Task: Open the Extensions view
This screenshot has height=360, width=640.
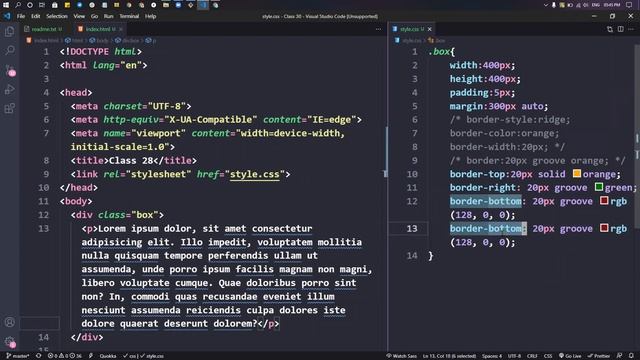Action: pos(9,108)
